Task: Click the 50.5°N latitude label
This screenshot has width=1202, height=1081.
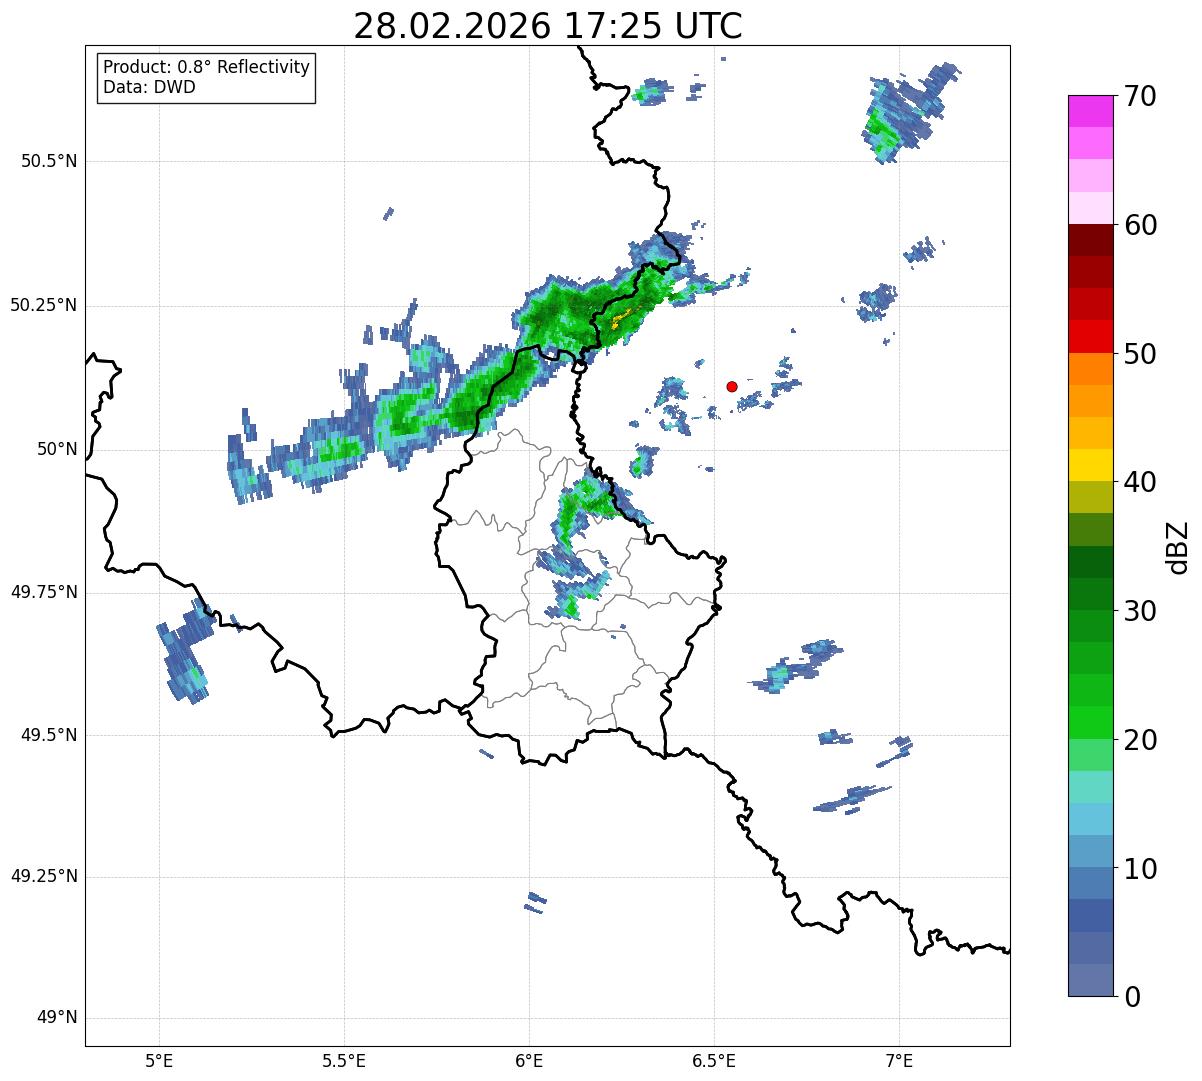Action: pyautogui.click(x=49, y=161)
